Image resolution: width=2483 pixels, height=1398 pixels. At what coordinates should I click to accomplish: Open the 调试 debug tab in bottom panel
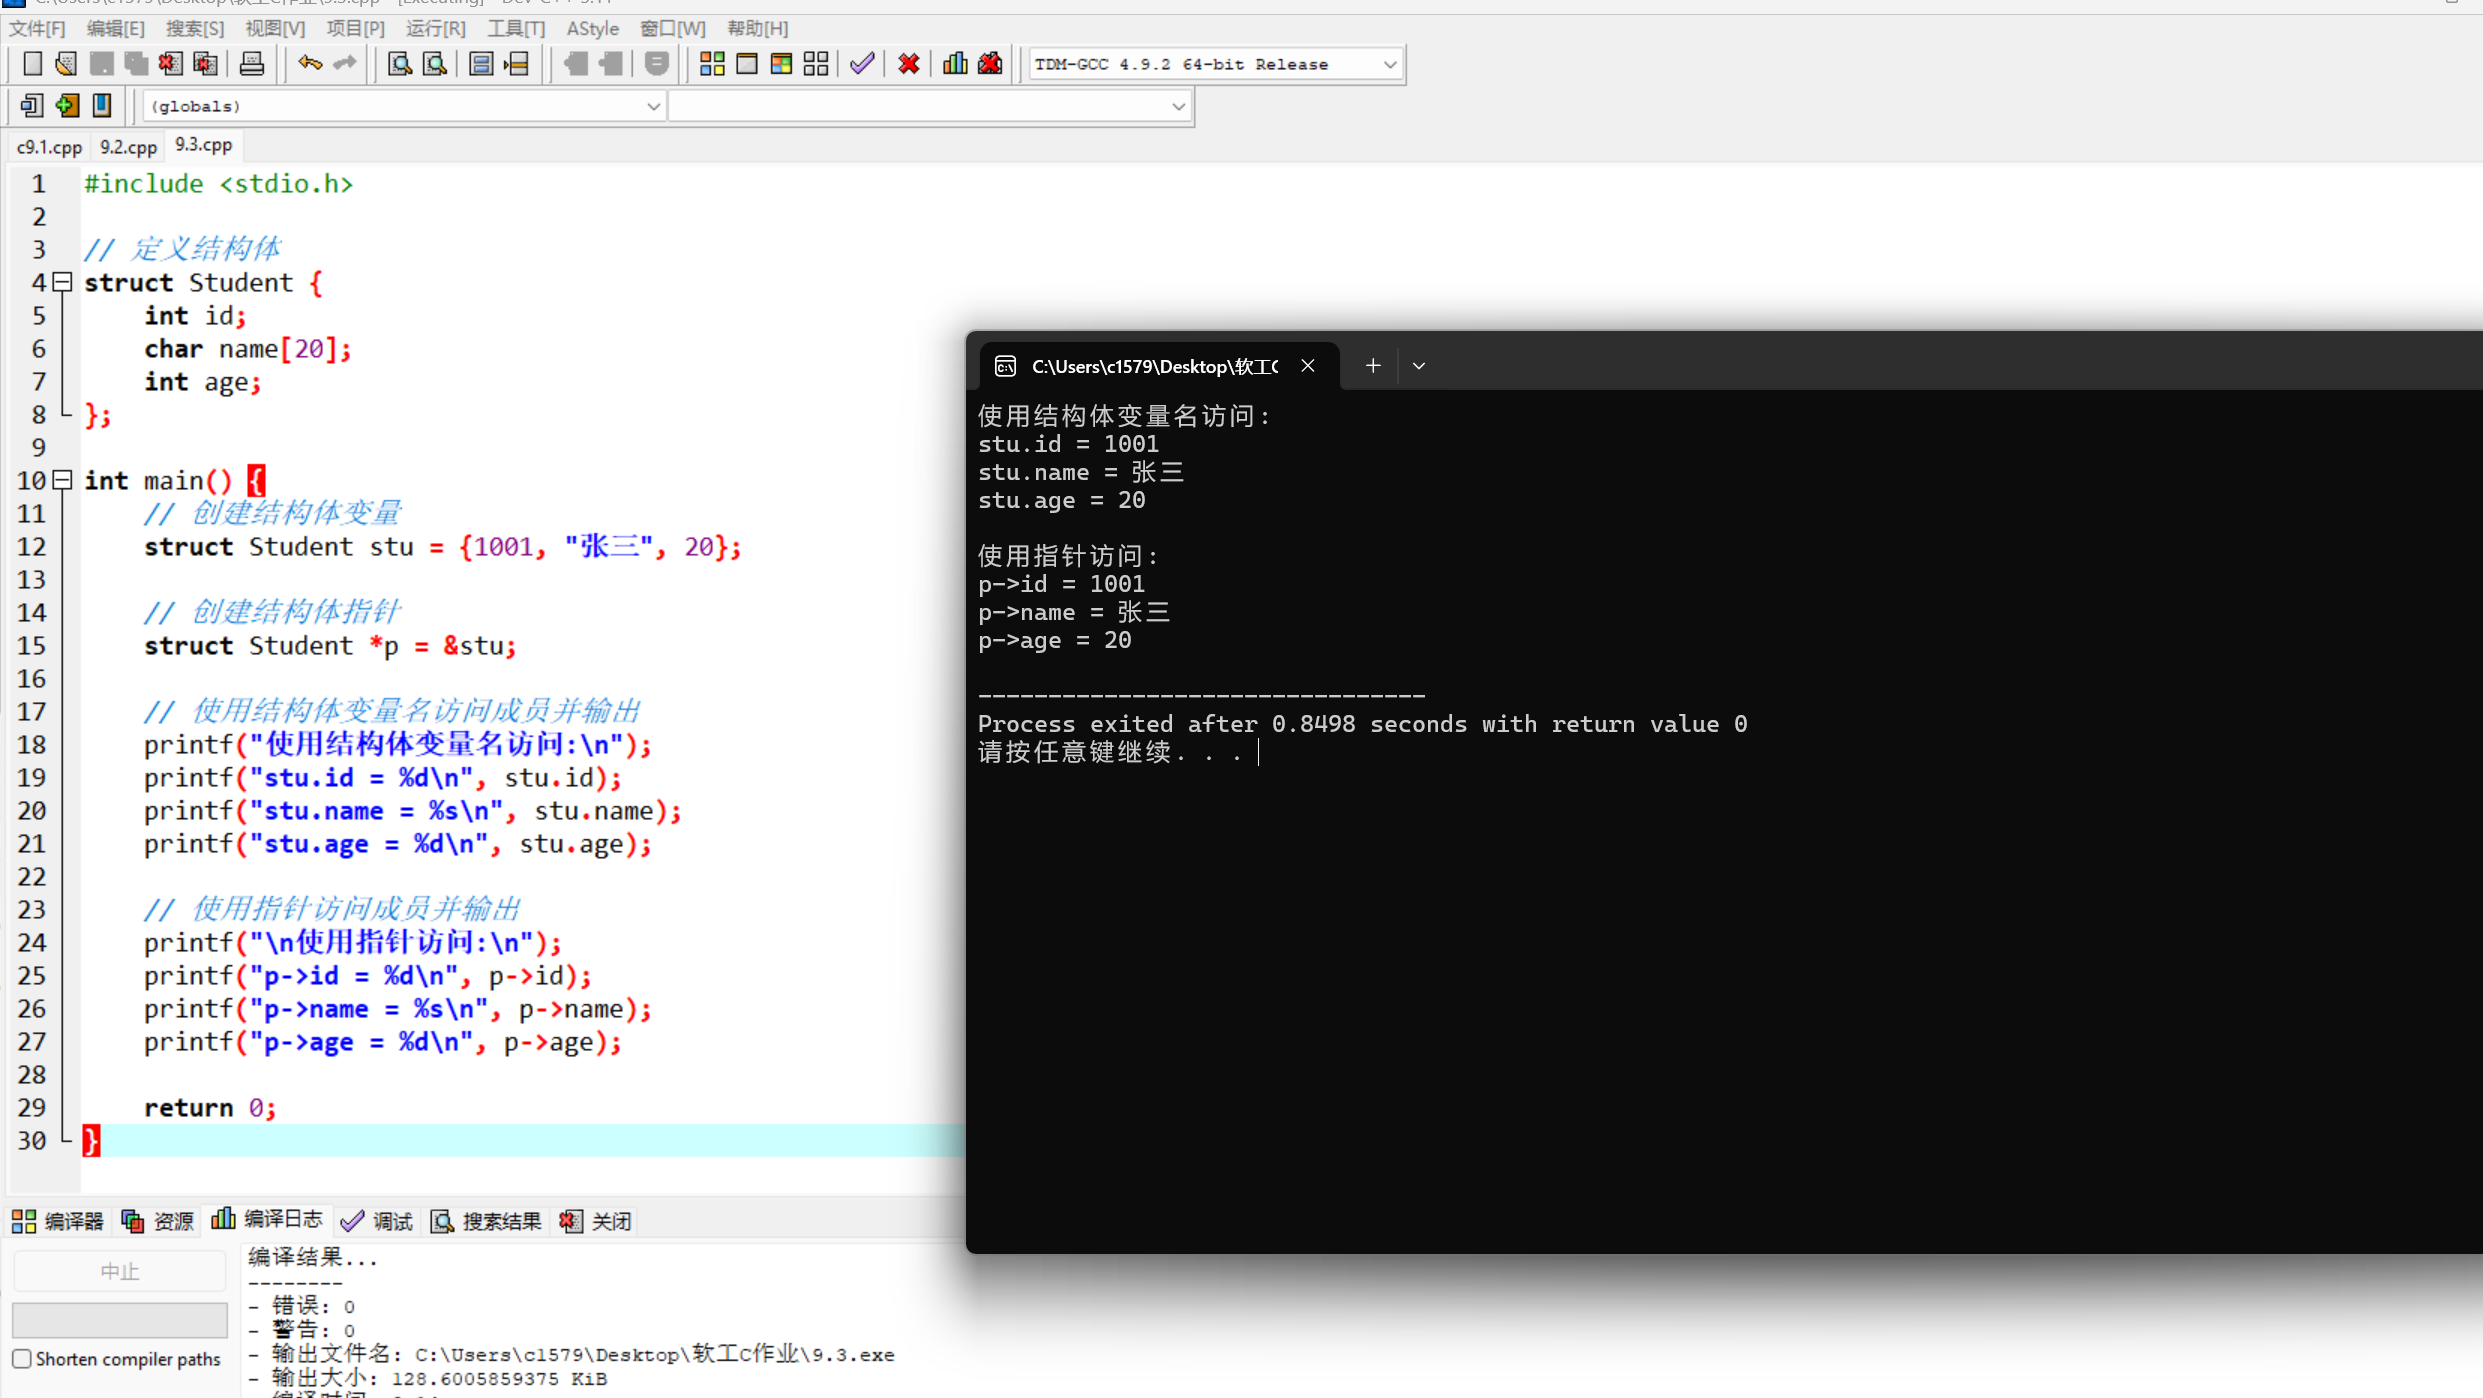(x=378, y=1221)
